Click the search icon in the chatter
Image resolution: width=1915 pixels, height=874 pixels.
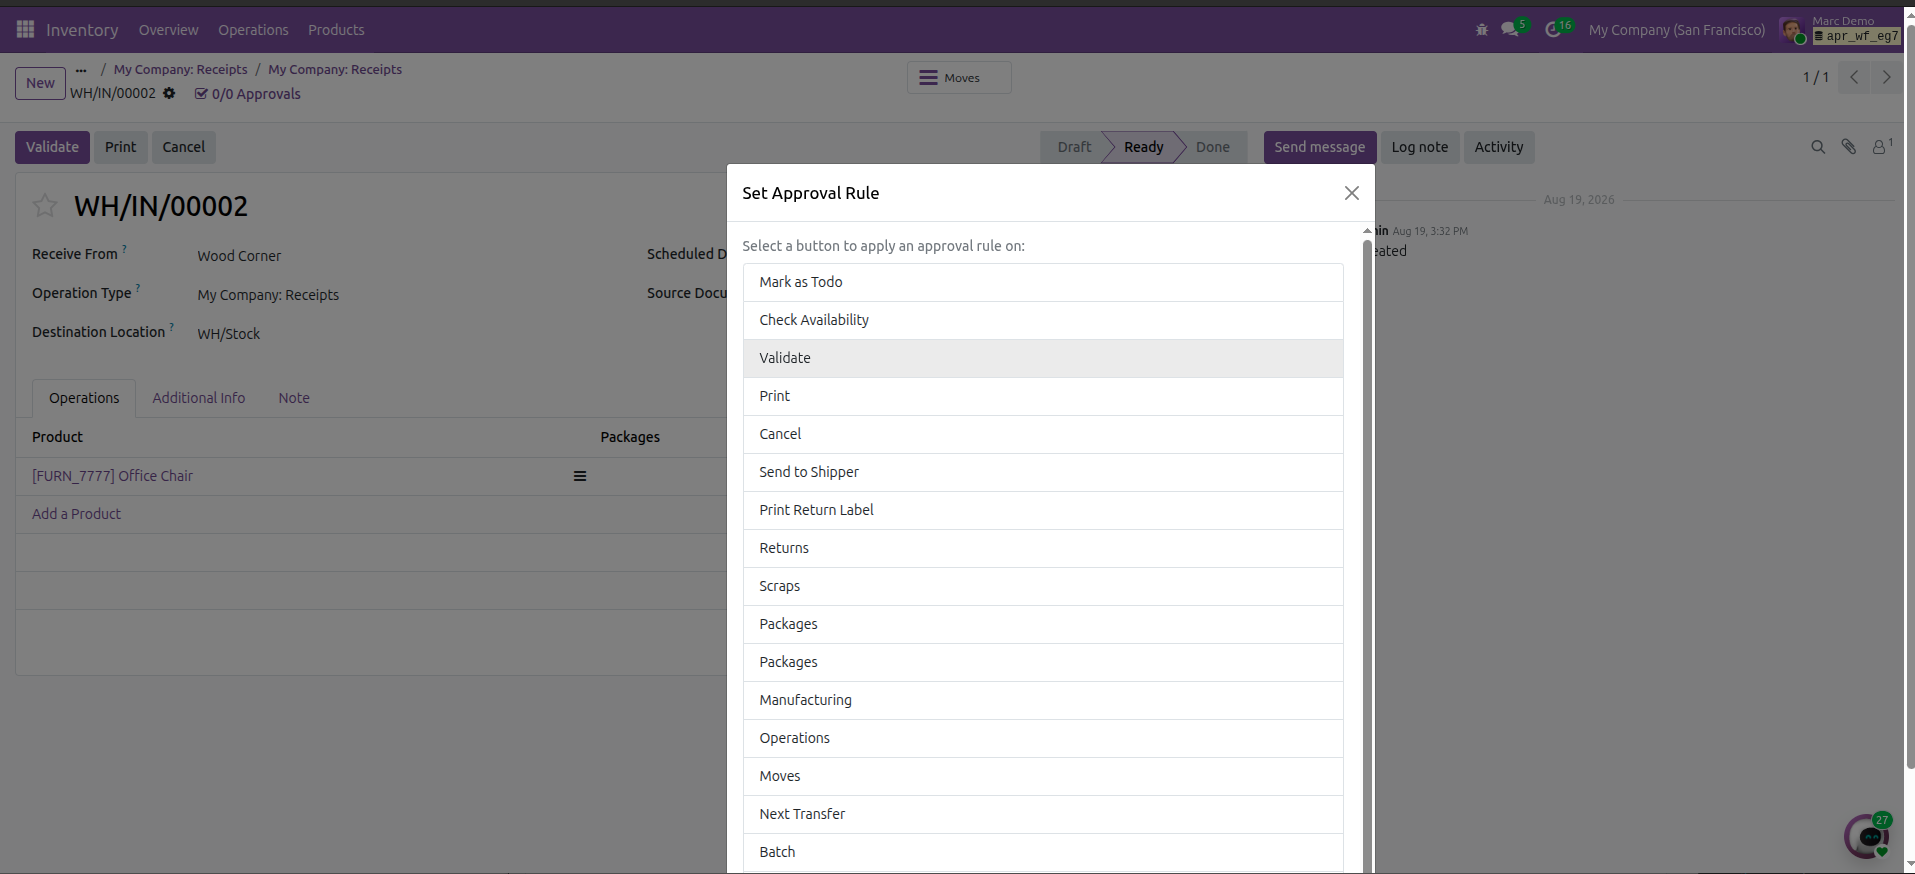coord(1818,147)
